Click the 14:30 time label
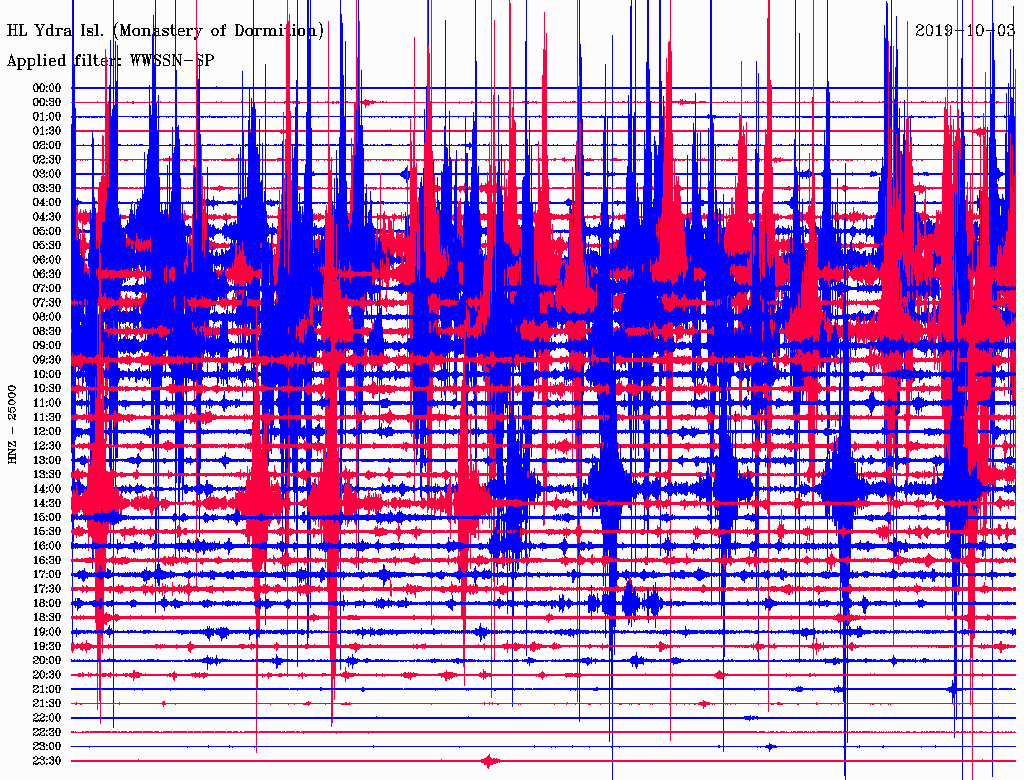 [x=47, y=504]
